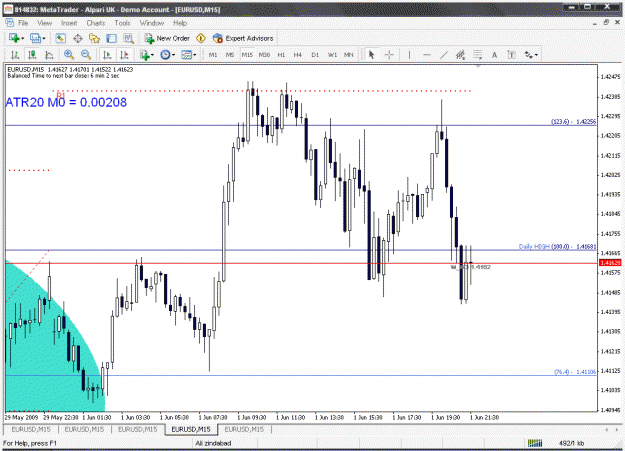Open the Charts menu
The height and width of the screenshot is (451, 625).
click(x=96, y=23)
